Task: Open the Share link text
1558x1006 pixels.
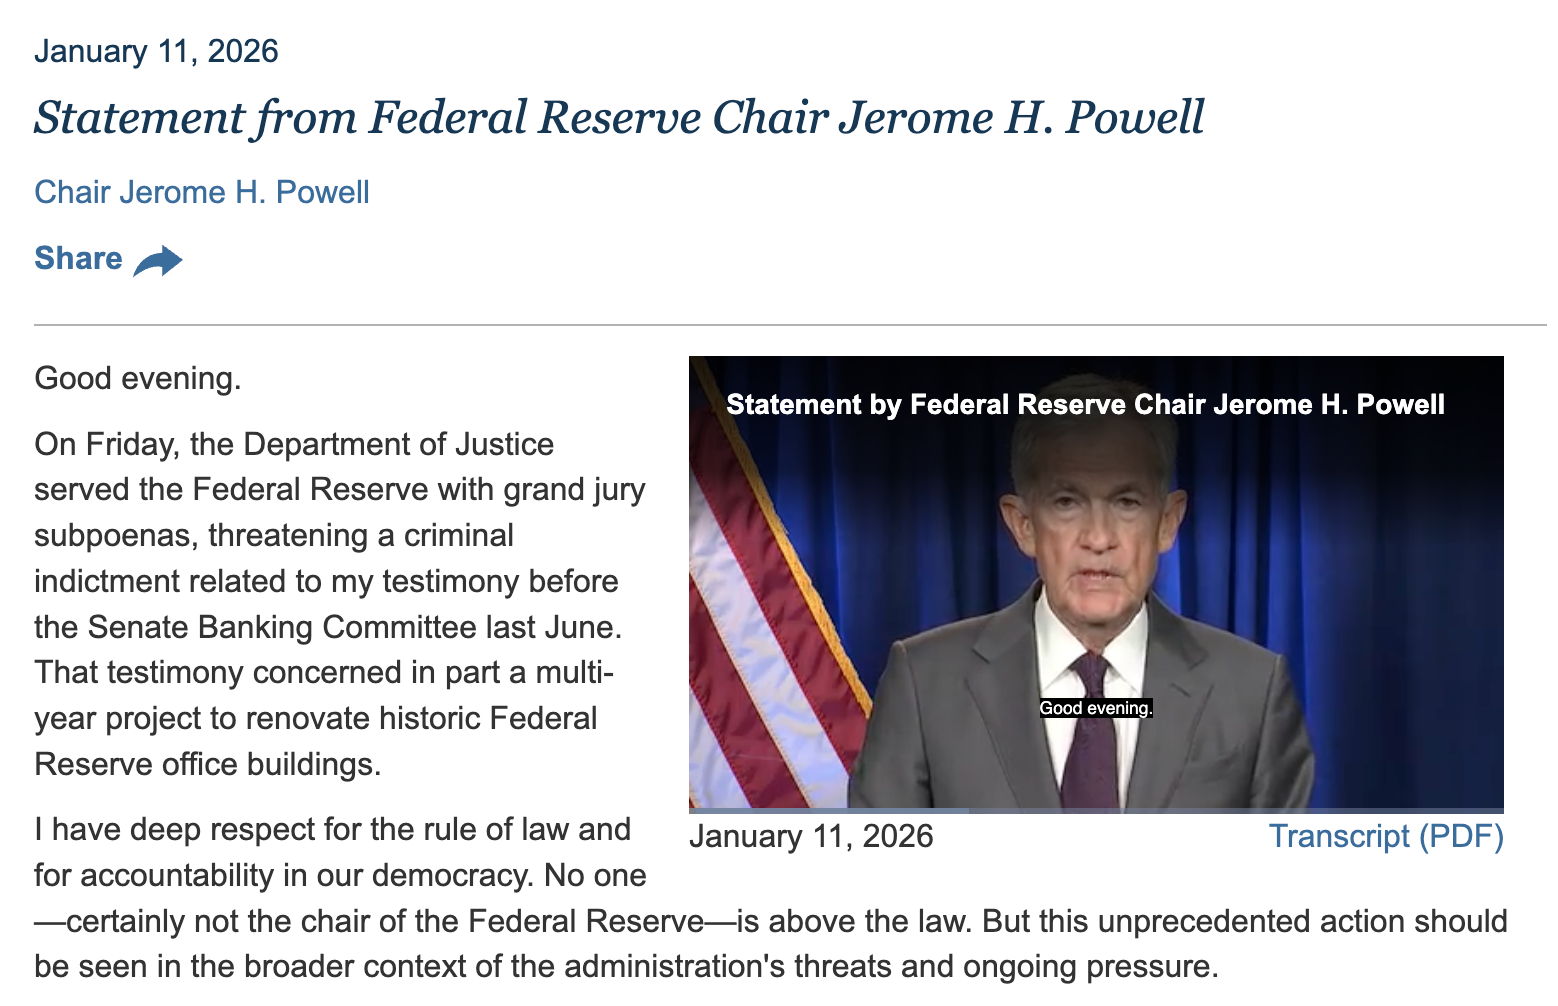Action: pyautogui.click(x=78, y=258)
